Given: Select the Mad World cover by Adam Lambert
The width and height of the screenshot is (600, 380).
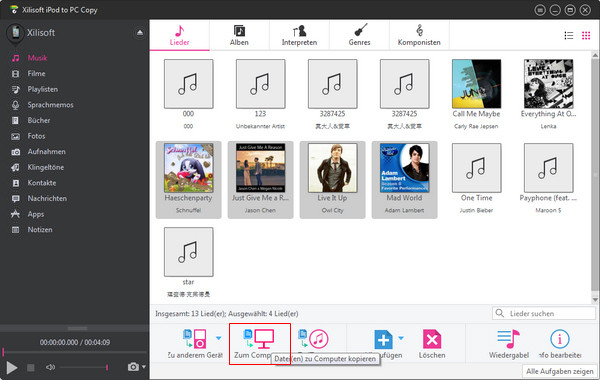Looking at the screenshot, I should (404, 168).
